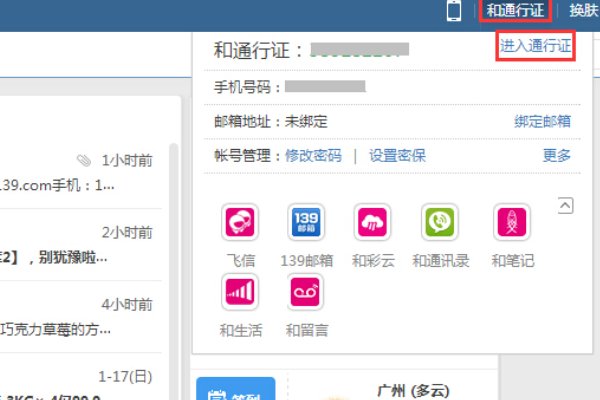600x400 pixels.
Task: Open the 换肤 skin option
Action: (x=584, y=10)
